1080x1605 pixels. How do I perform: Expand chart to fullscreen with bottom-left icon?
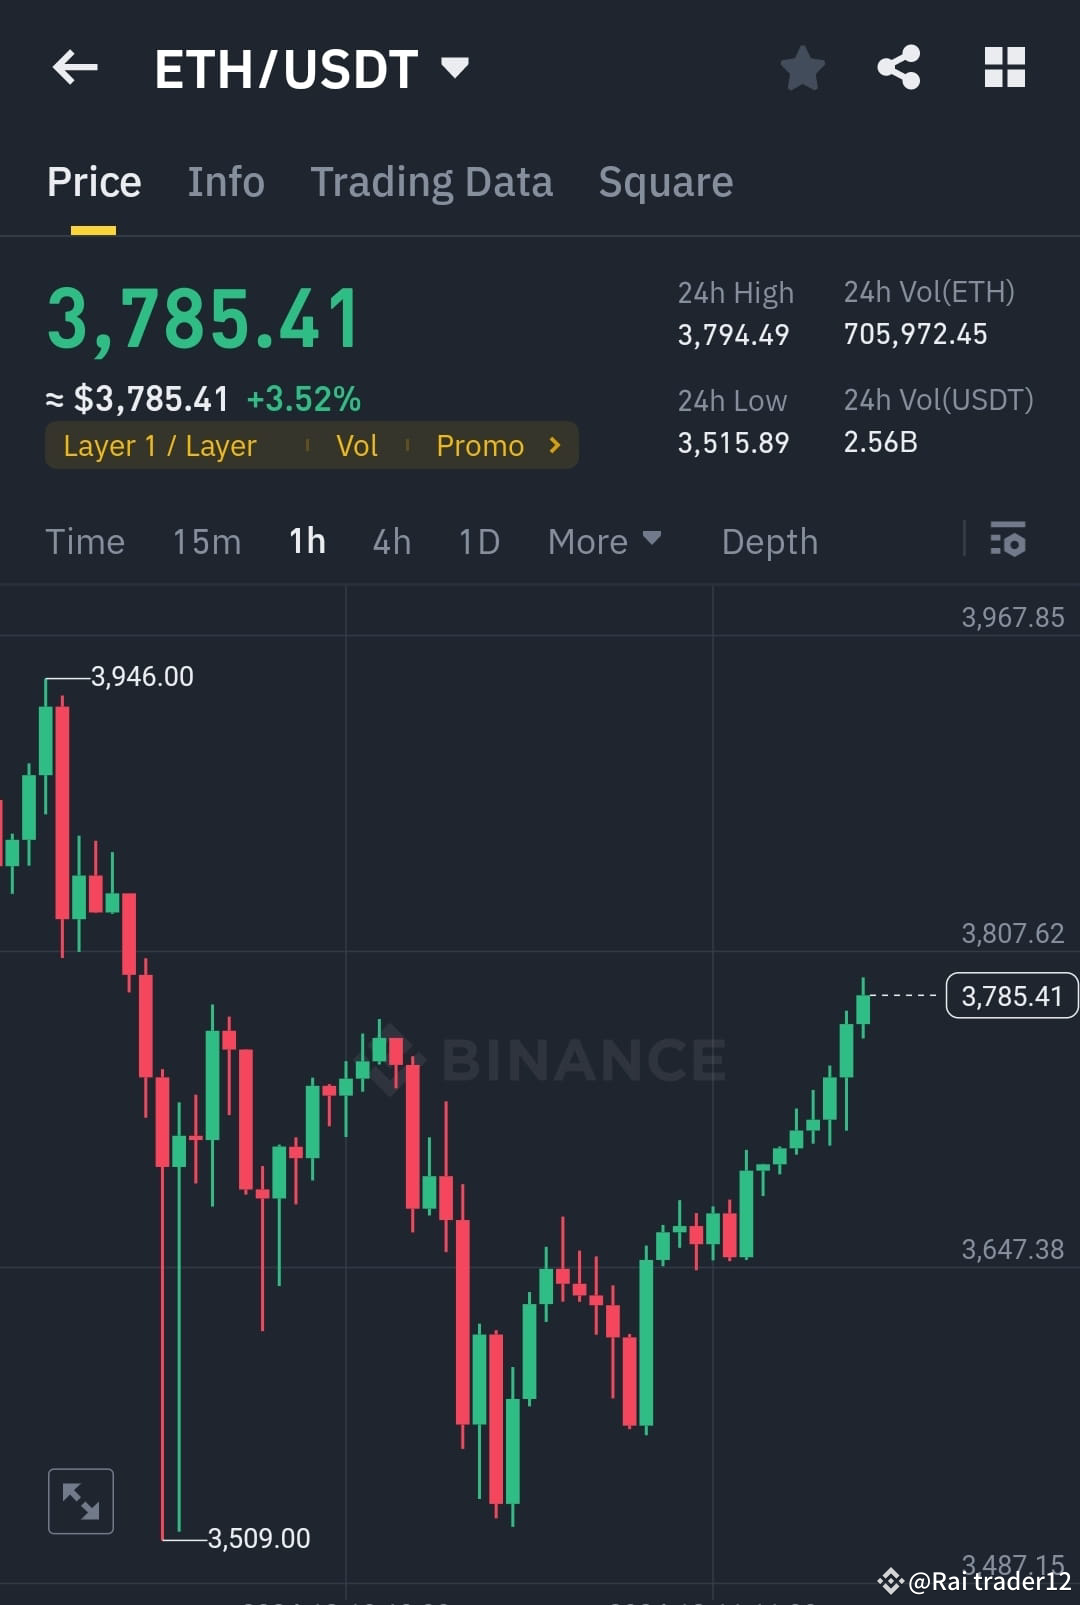[80, 1500]
